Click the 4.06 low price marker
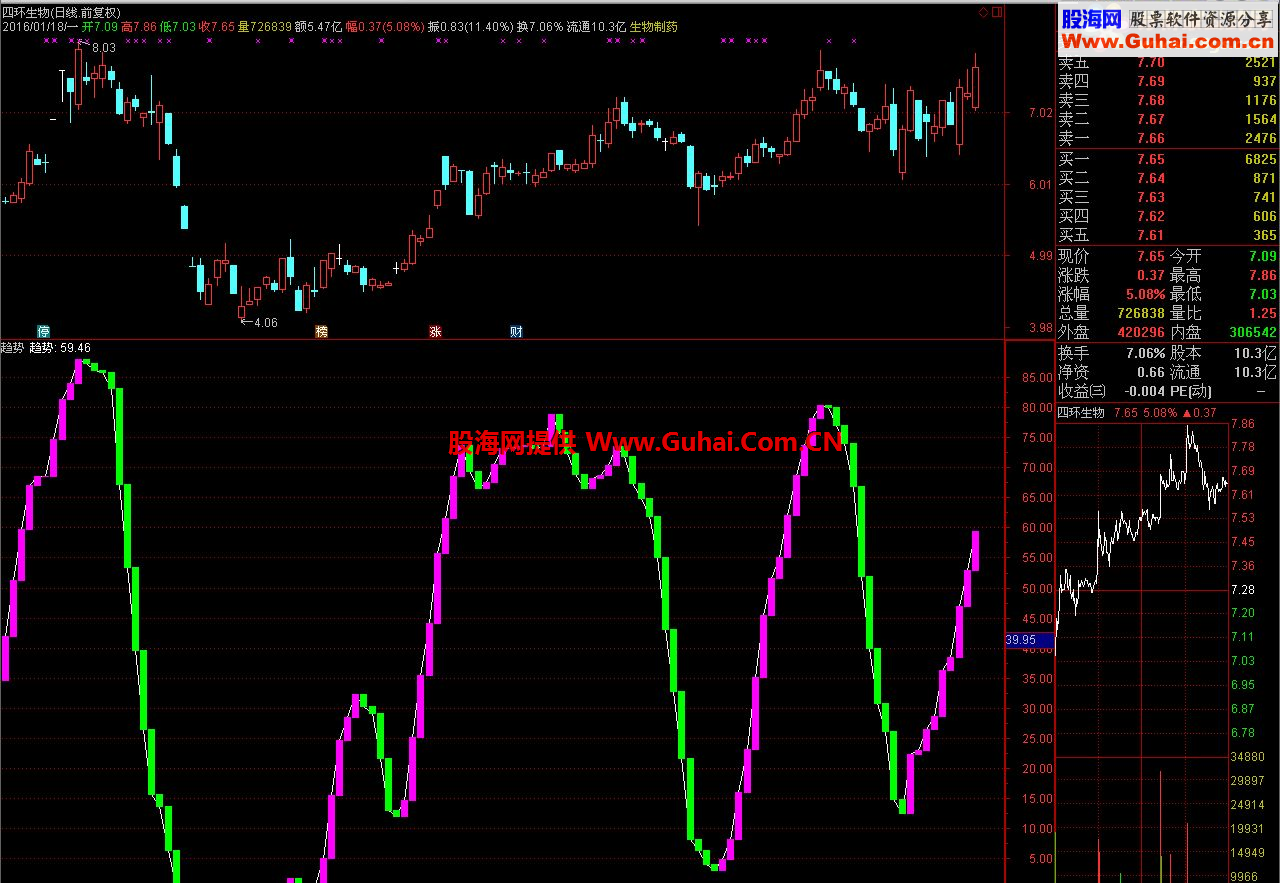The height and width of the screenshot is (883, 1280). click(x=266, y=322)
